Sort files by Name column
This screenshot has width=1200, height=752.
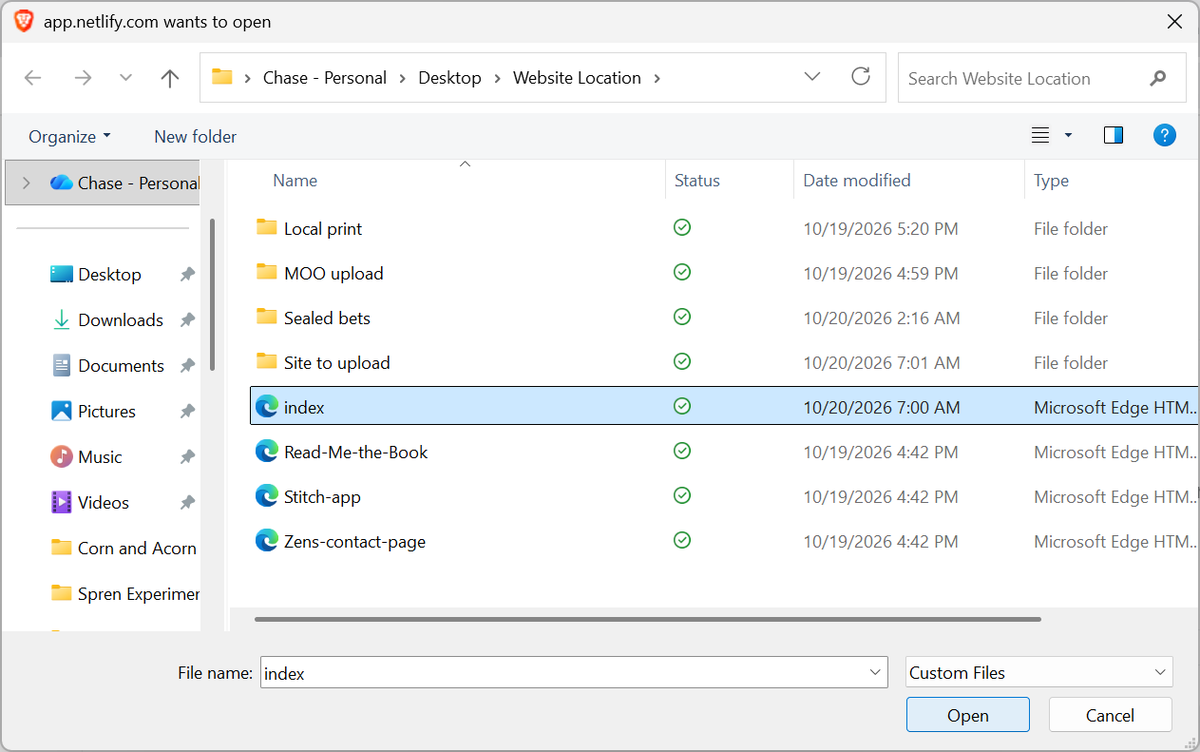pyautogui.click(x=295, y=181)
